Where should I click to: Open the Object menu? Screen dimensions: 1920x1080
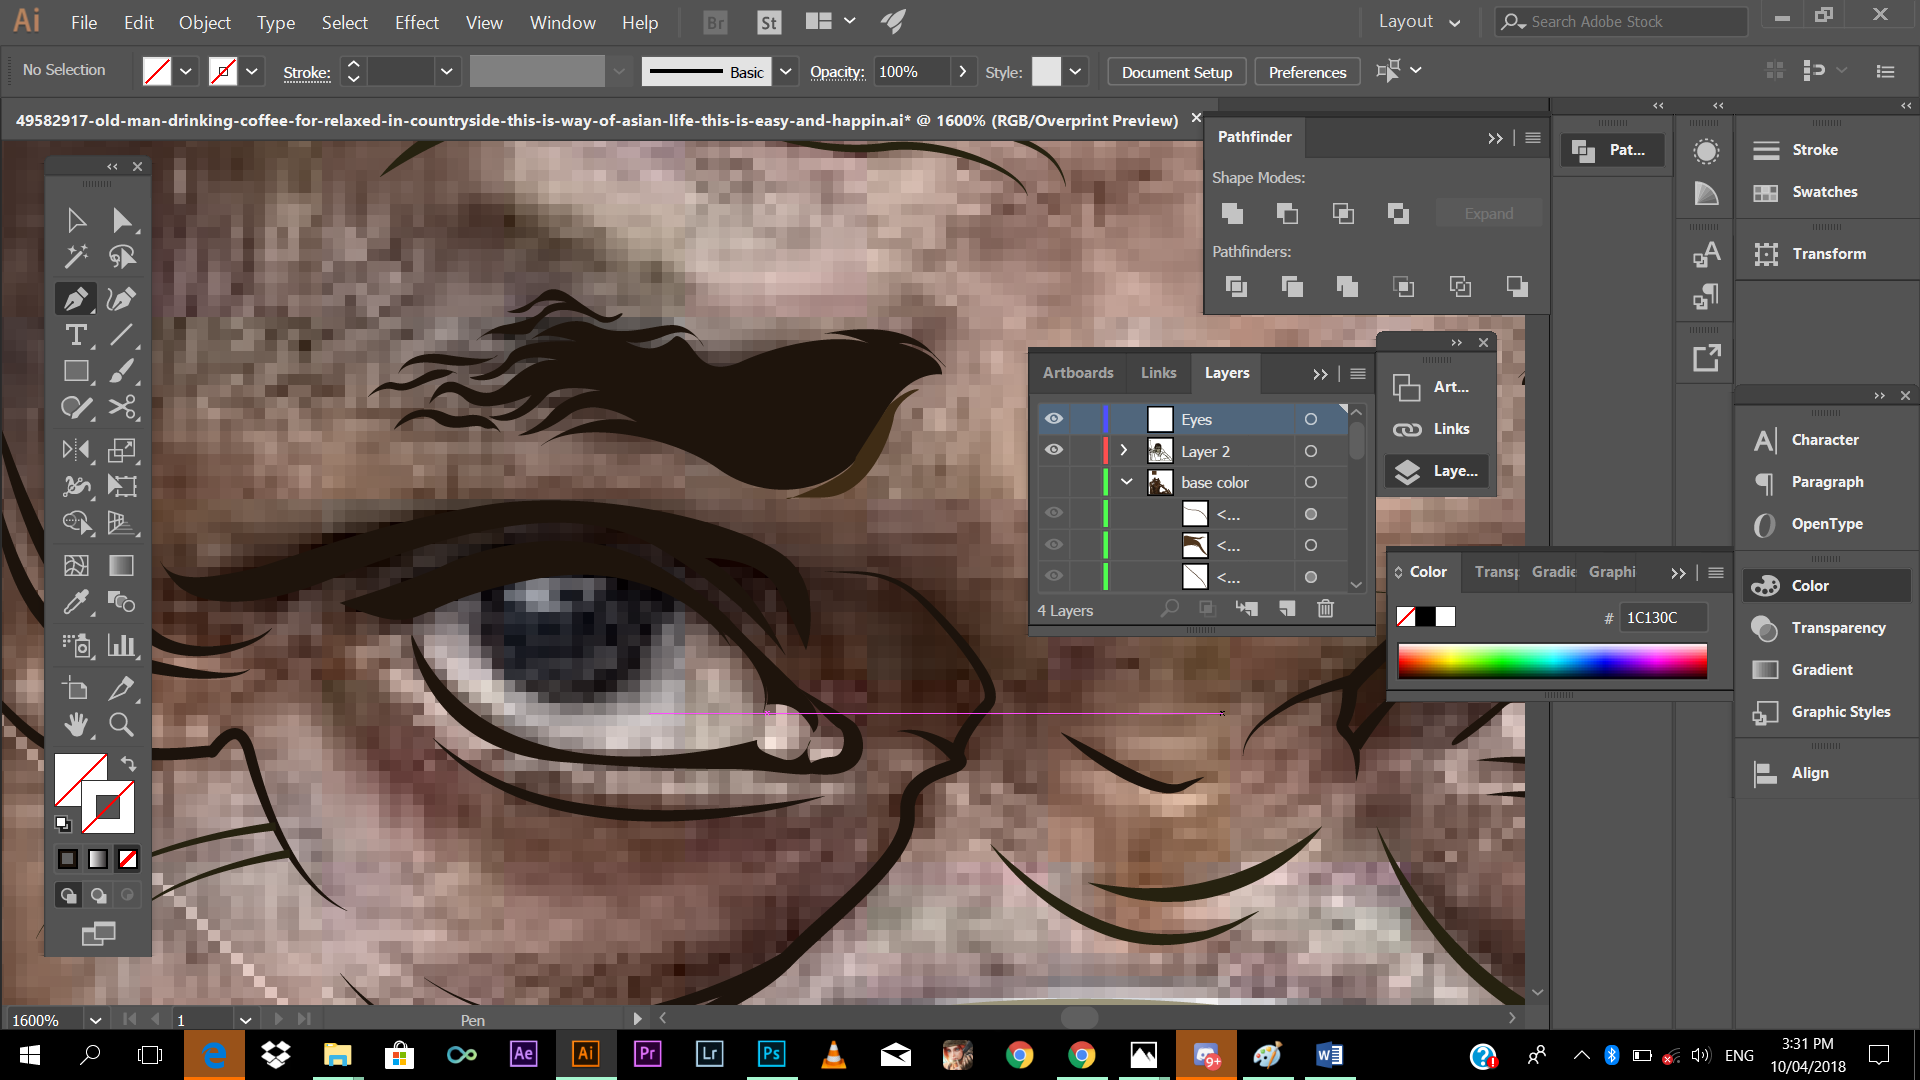[x=205, y=22]
